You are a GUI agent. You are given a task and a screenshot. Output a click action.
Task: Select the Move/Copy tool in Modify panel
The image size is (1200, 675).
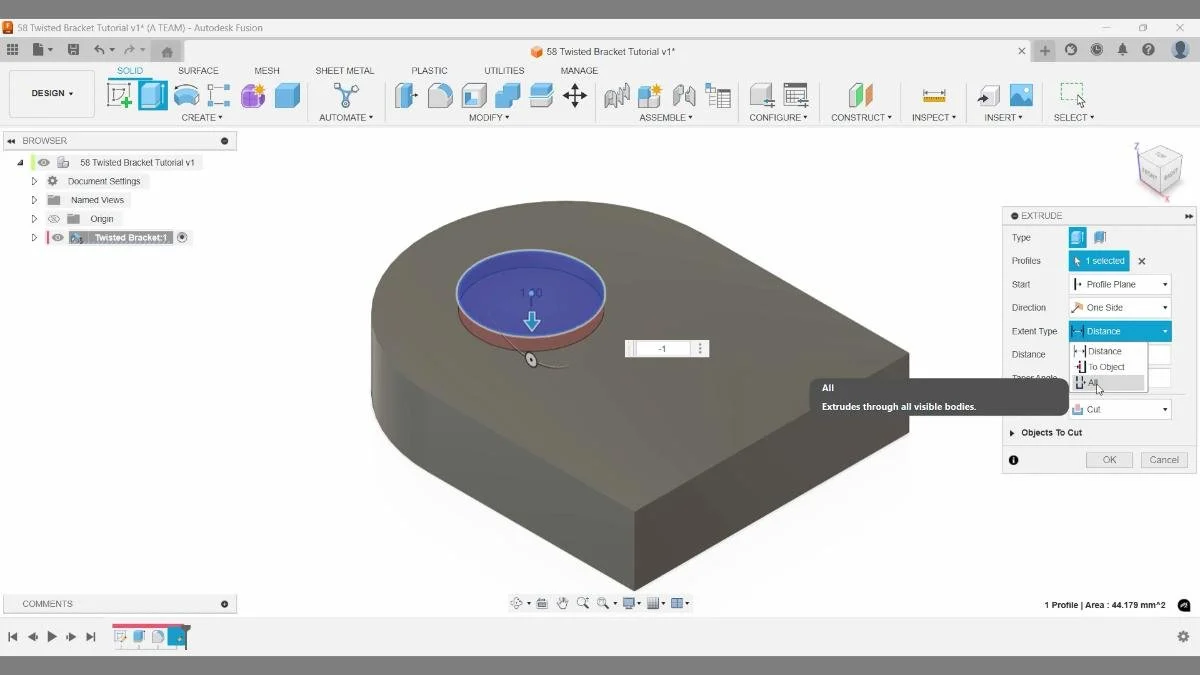(x=576, y=94)
